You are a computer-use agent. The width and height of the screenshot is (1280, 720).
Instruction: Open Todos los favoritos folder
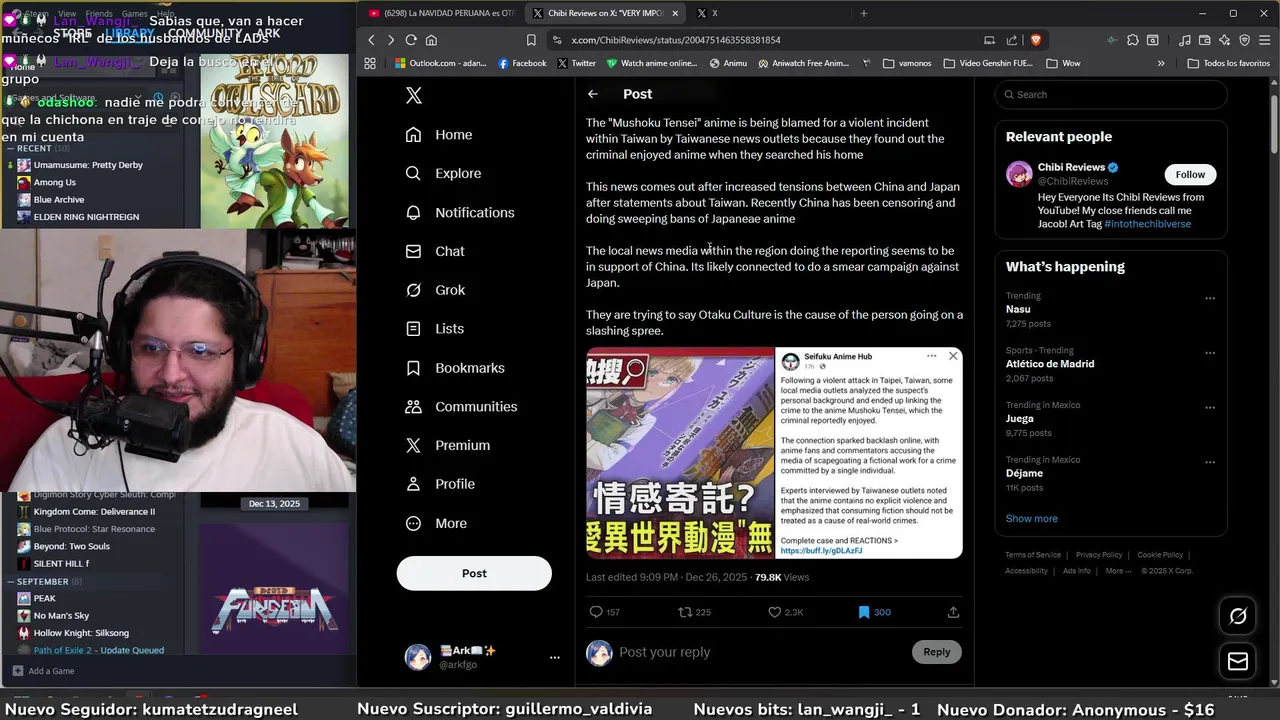(x=1229, y=63)
